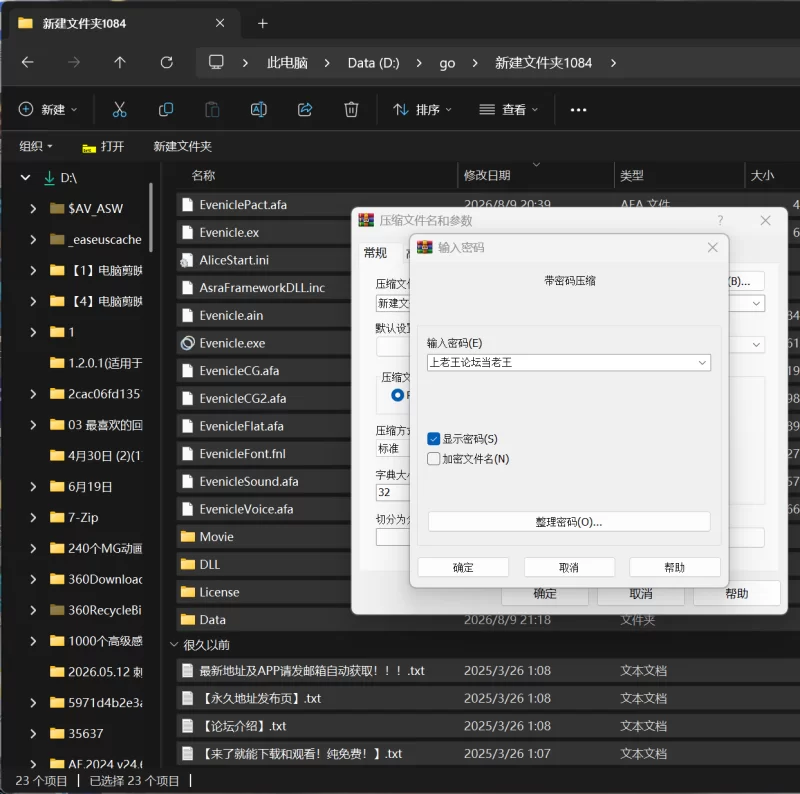Open the 新建 dropdown menu

tap(48, 109)
